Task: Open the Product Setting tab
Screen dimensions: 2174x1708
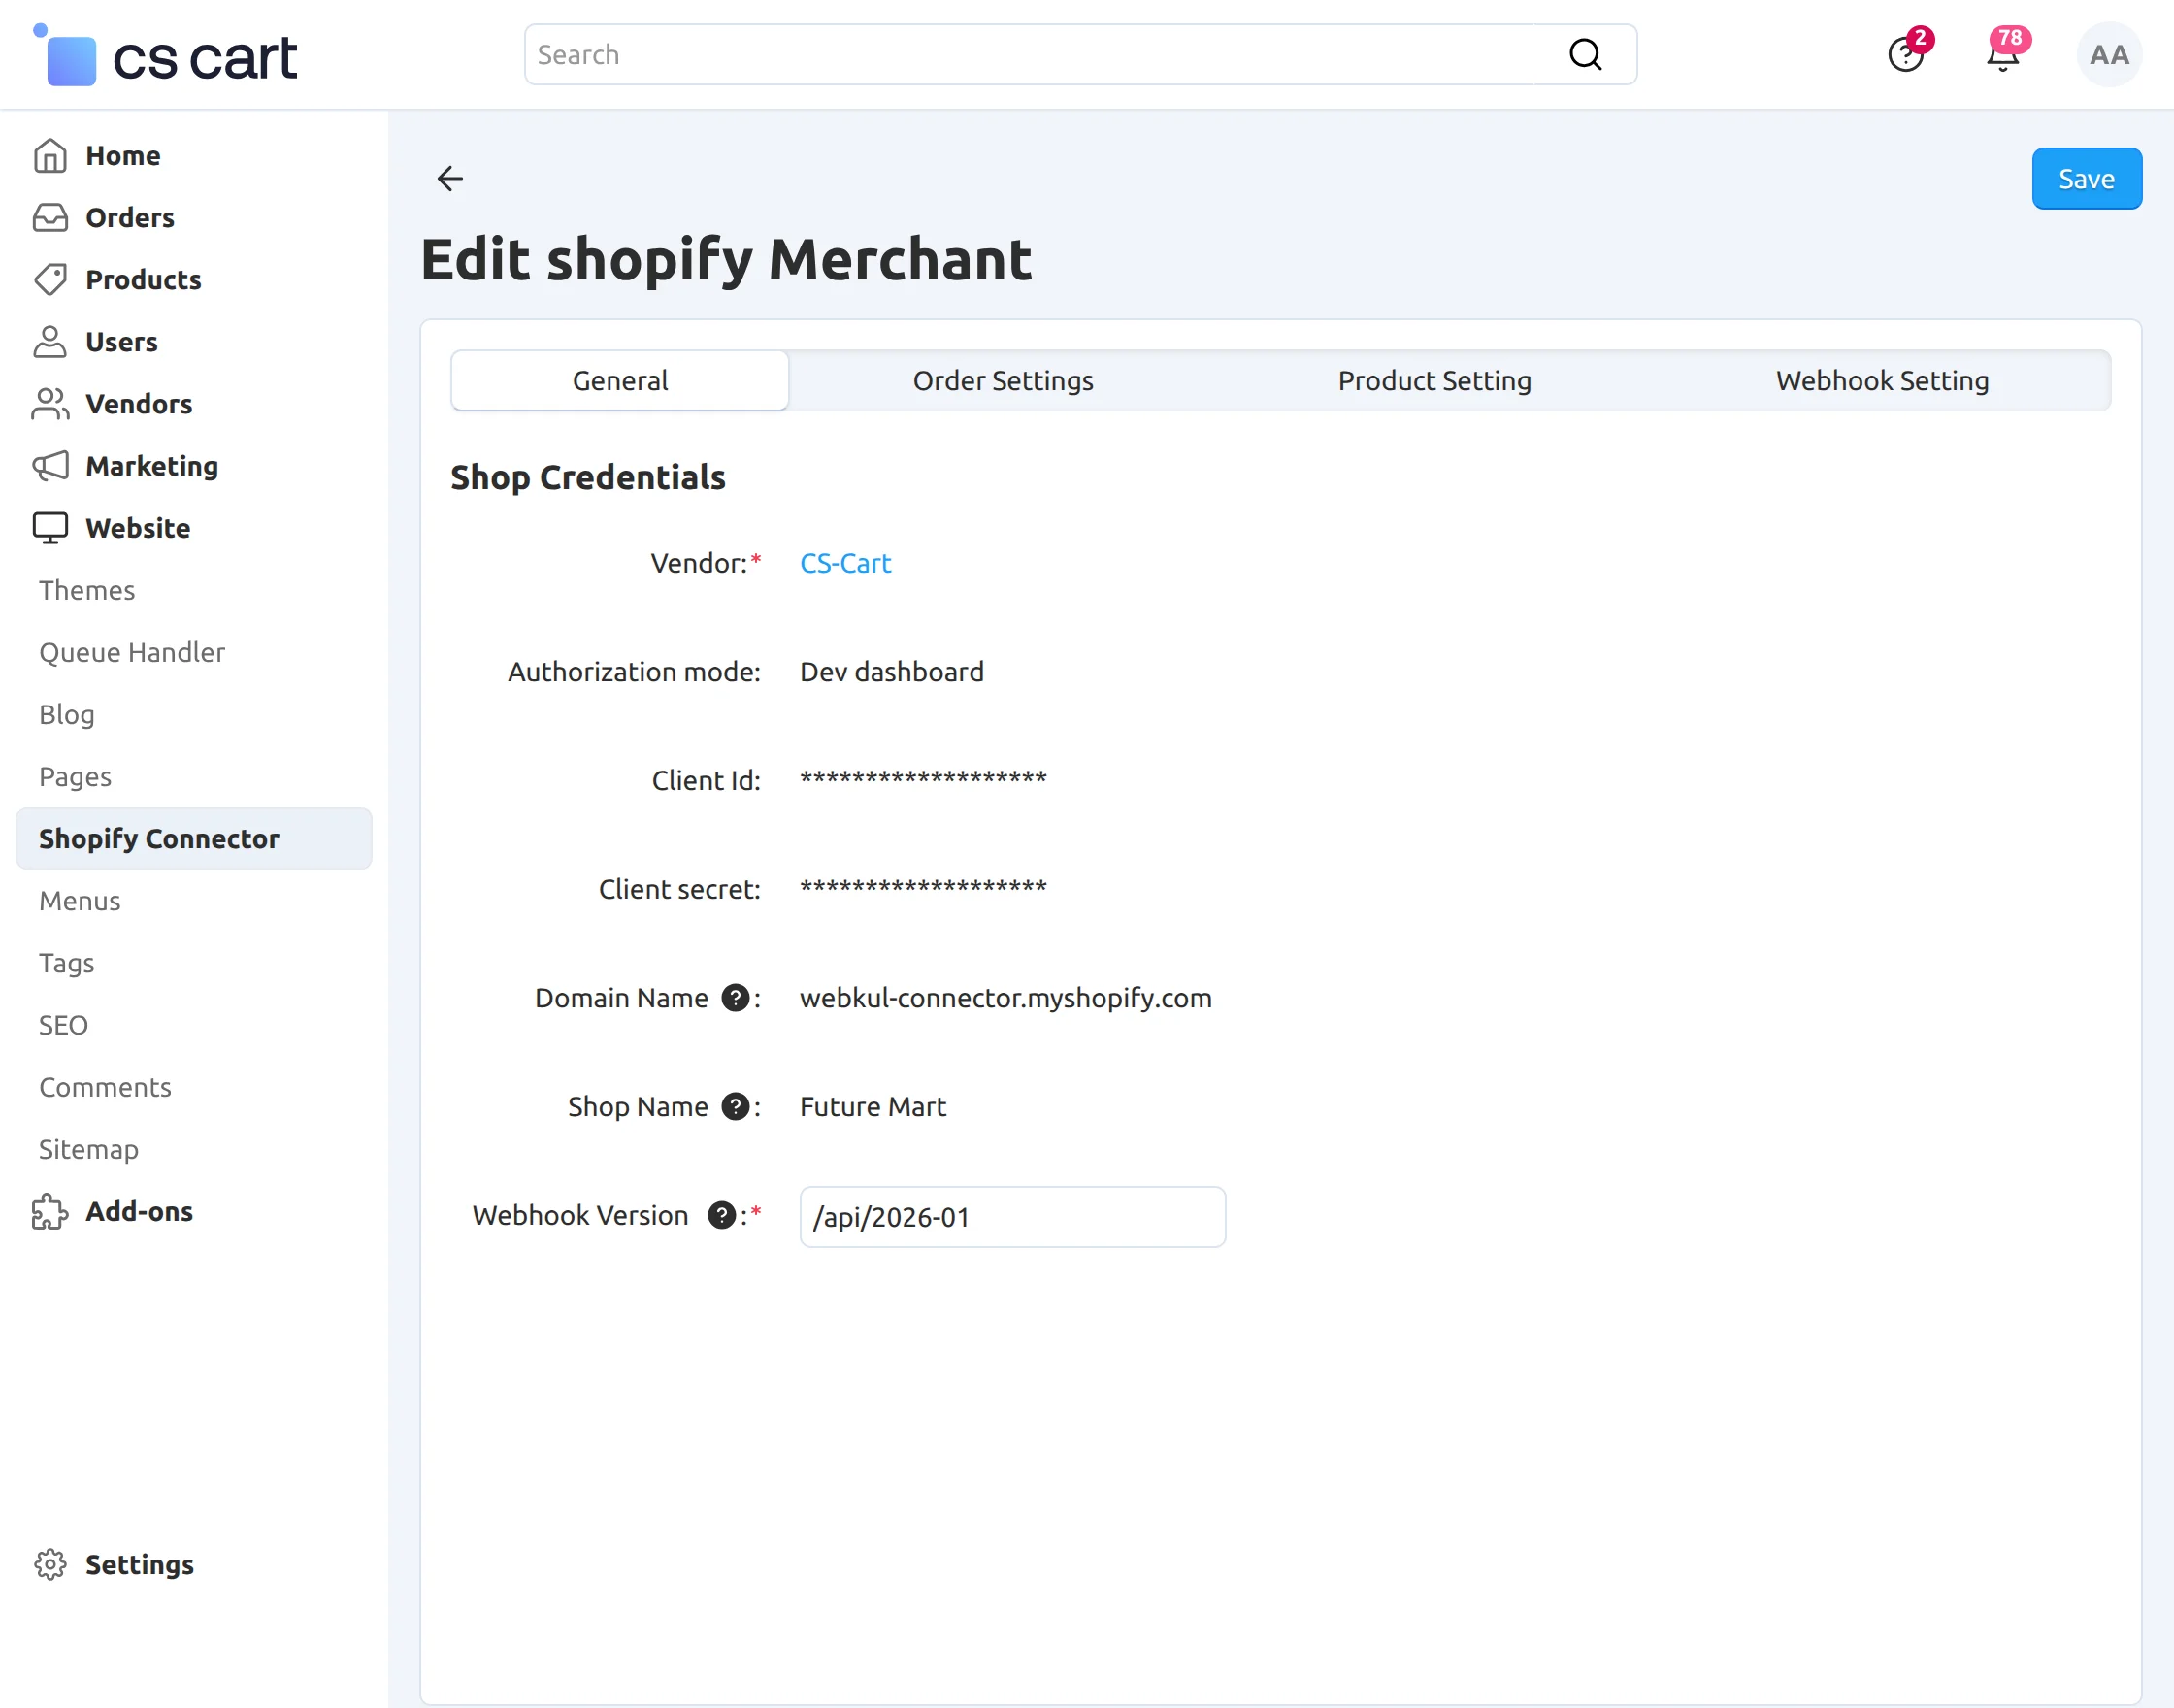Action: tap(1434, 381)
